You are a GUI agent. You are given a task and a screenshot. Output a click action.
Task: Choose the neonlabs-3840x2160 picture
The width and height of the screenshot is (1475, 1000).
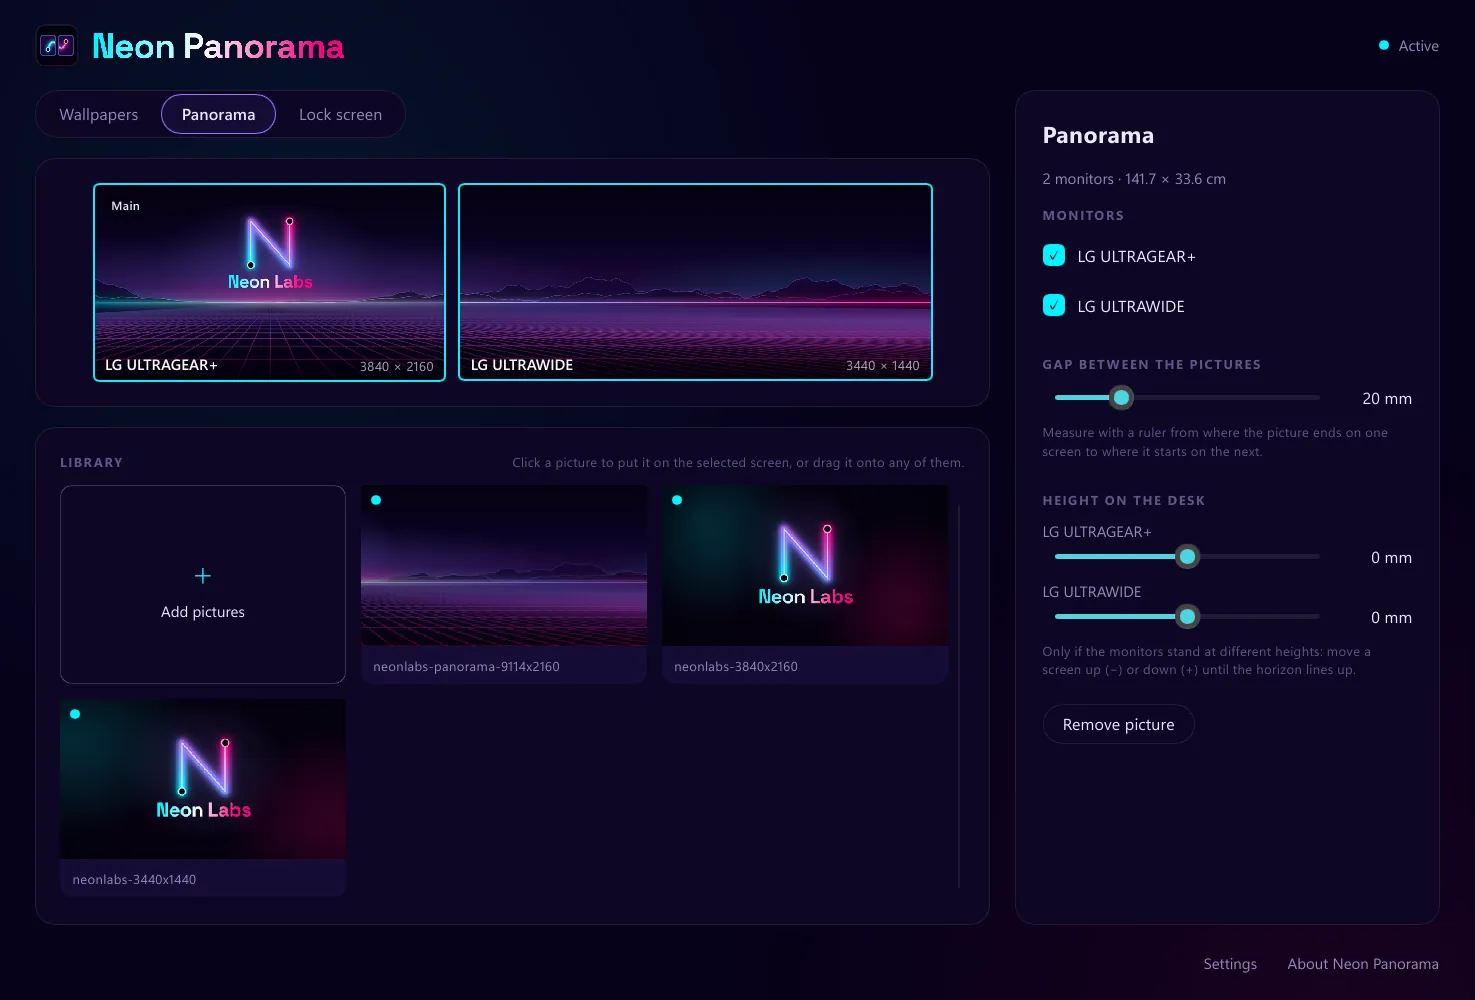tap(805, 585)
